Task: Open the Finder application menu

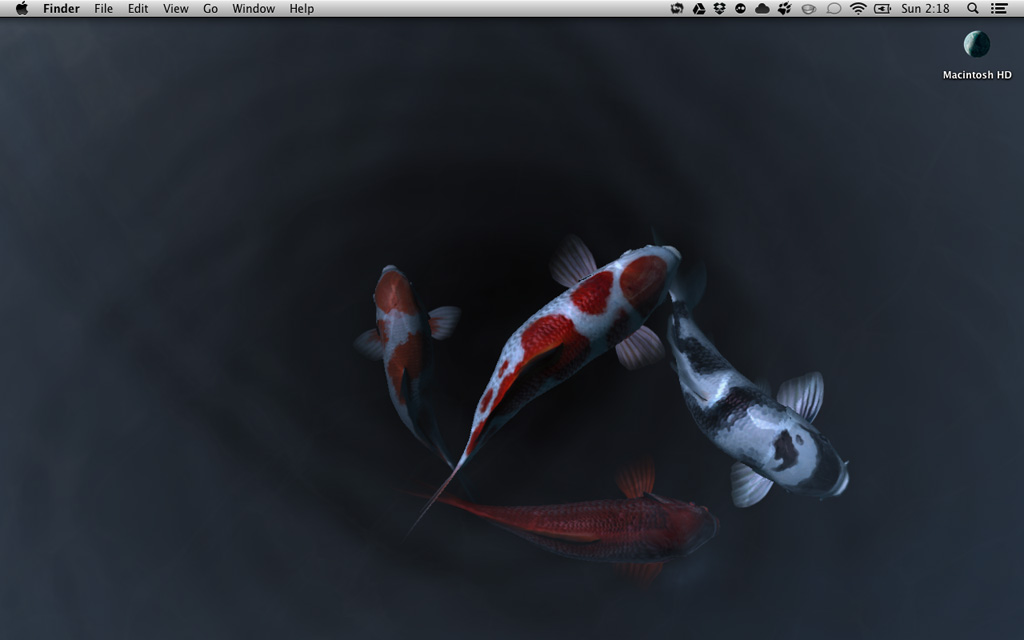Action: (61, 9)
